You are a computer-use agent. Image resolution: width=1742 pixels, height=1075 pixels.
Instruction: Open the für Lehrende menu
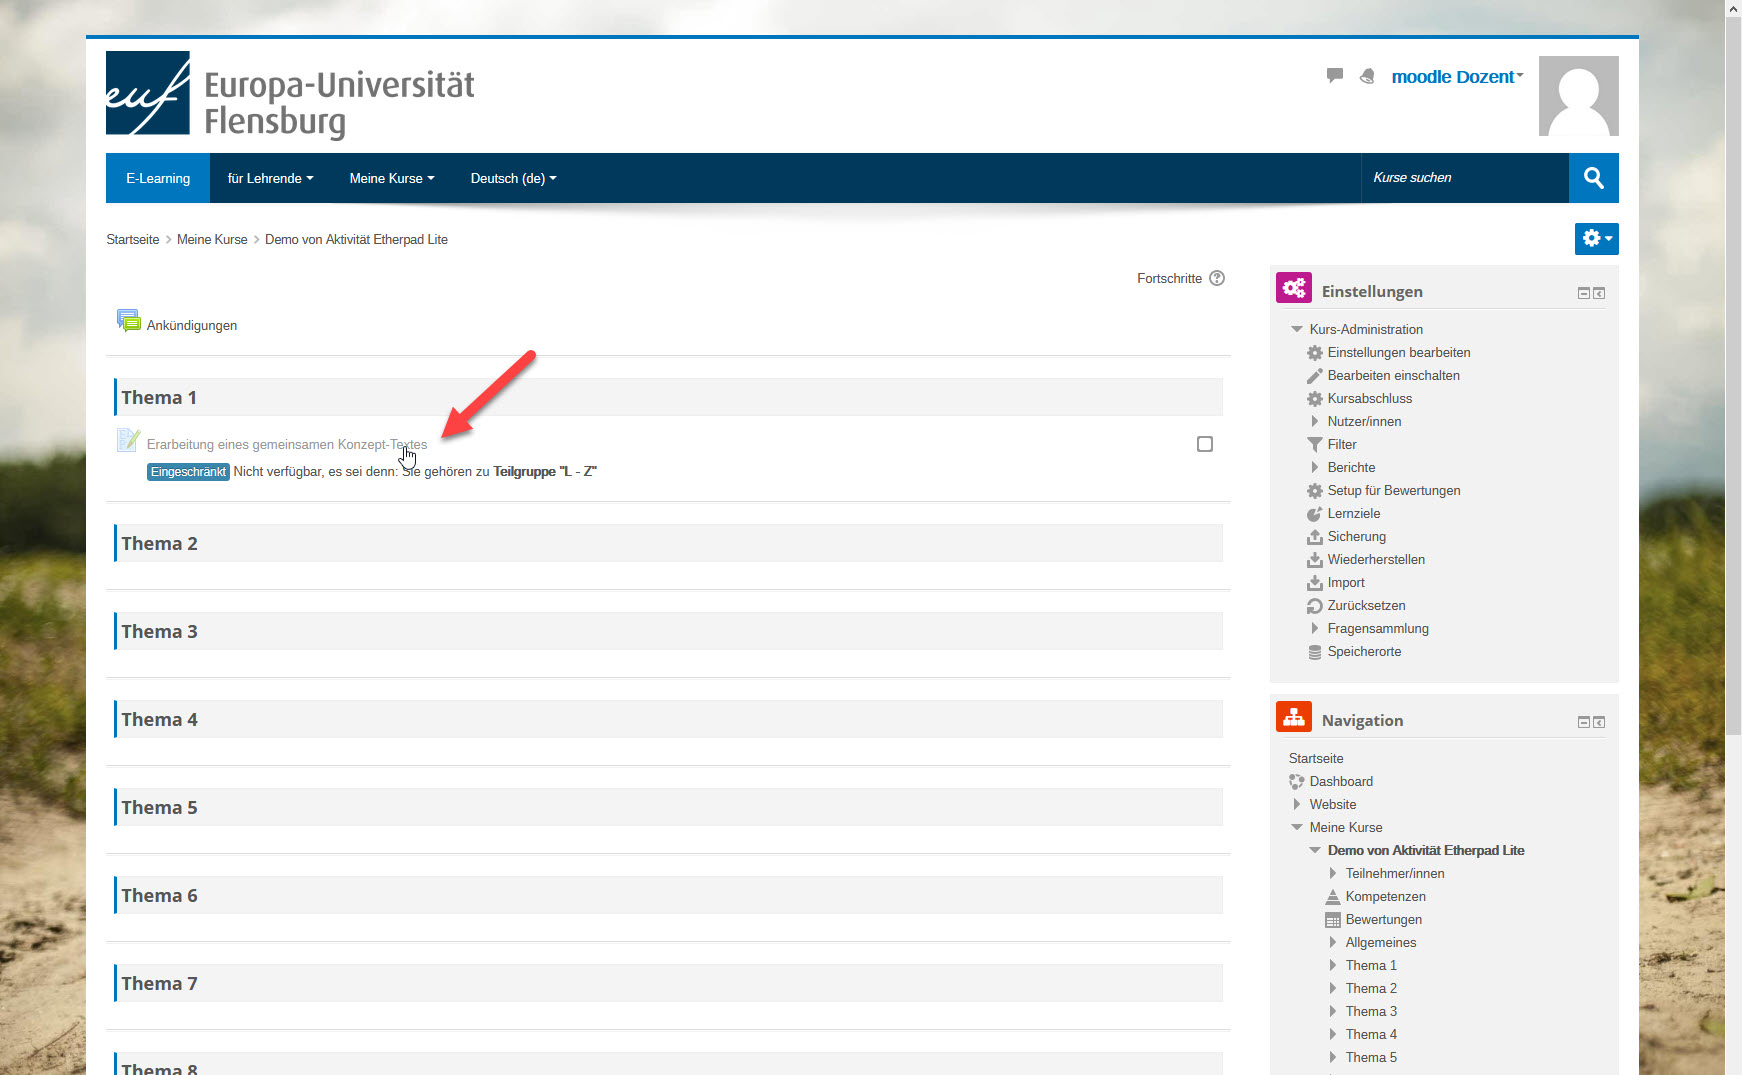click(270, 178)
